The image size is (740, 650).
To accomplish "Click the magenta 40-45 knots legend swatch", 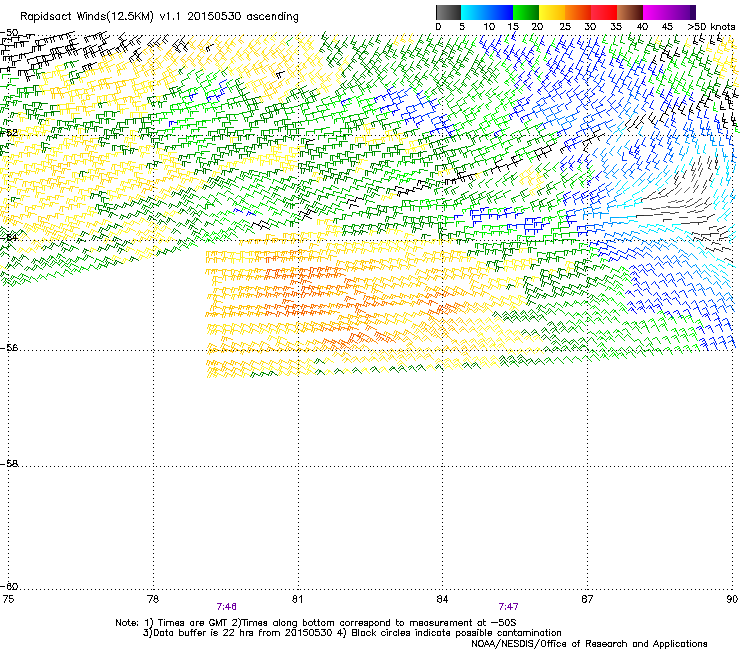I will click(656, 12).
